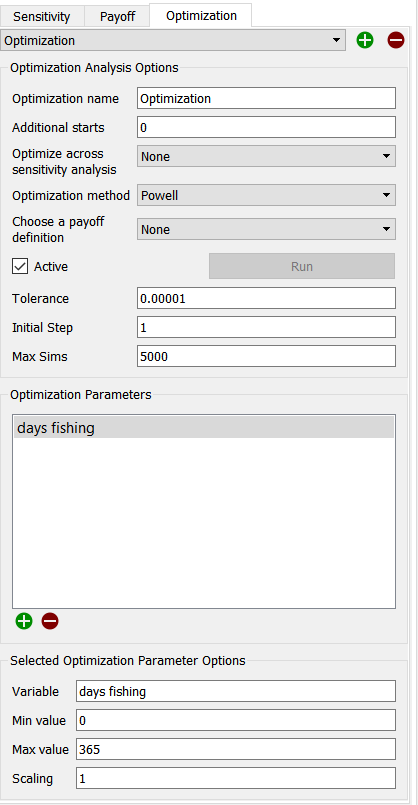This screenshot has width=418, height=805.
Task: Click the Run button
Action: click(x=302, y=266)
